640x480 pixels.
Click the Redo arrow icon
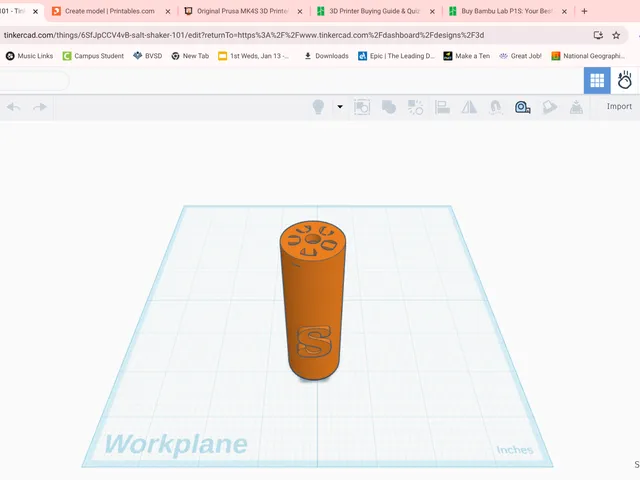coord(40,107)
